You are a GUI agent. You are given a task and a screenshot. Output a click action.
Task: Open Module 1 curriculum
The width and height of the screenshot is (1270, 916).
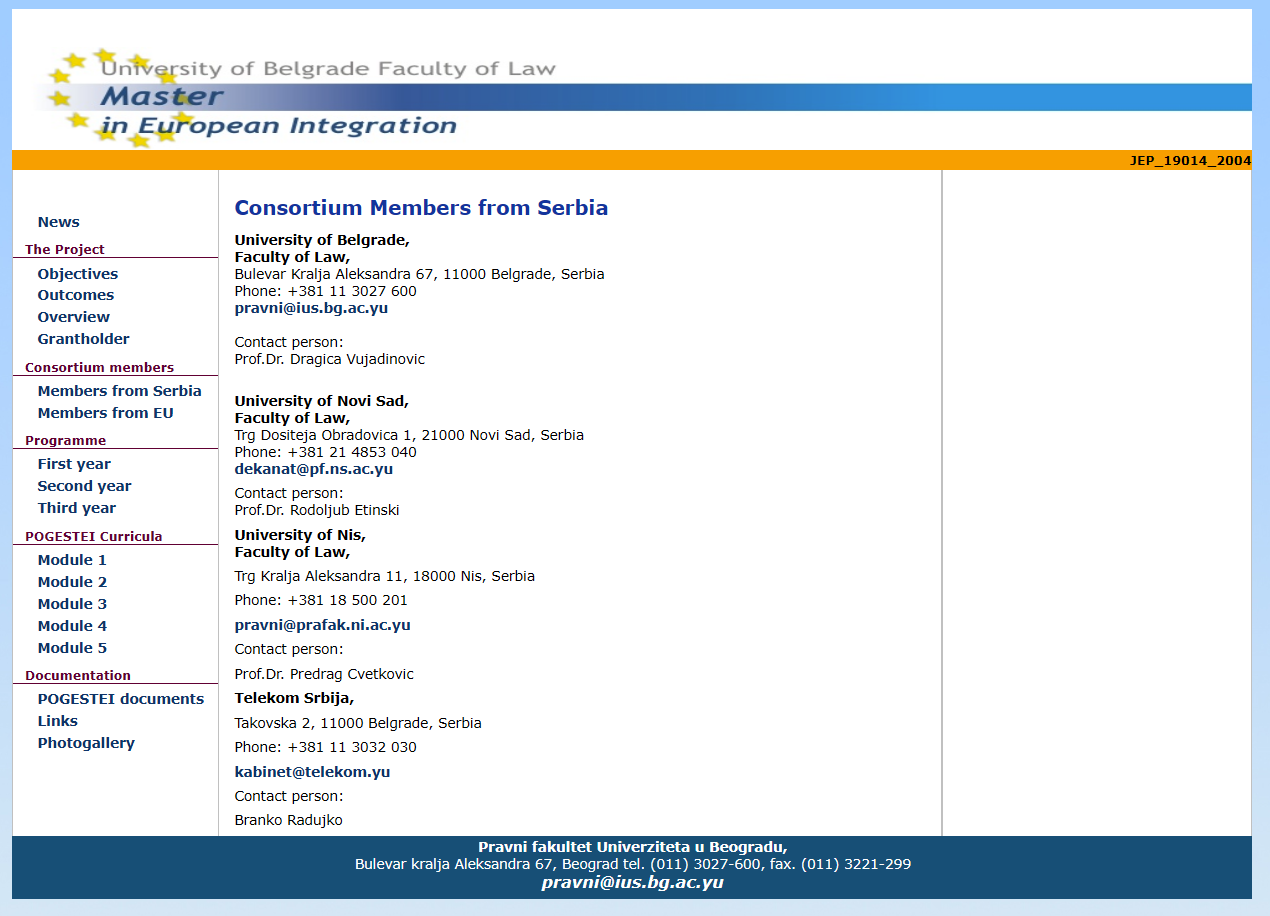pyautogui.click(x=72, y=560)
